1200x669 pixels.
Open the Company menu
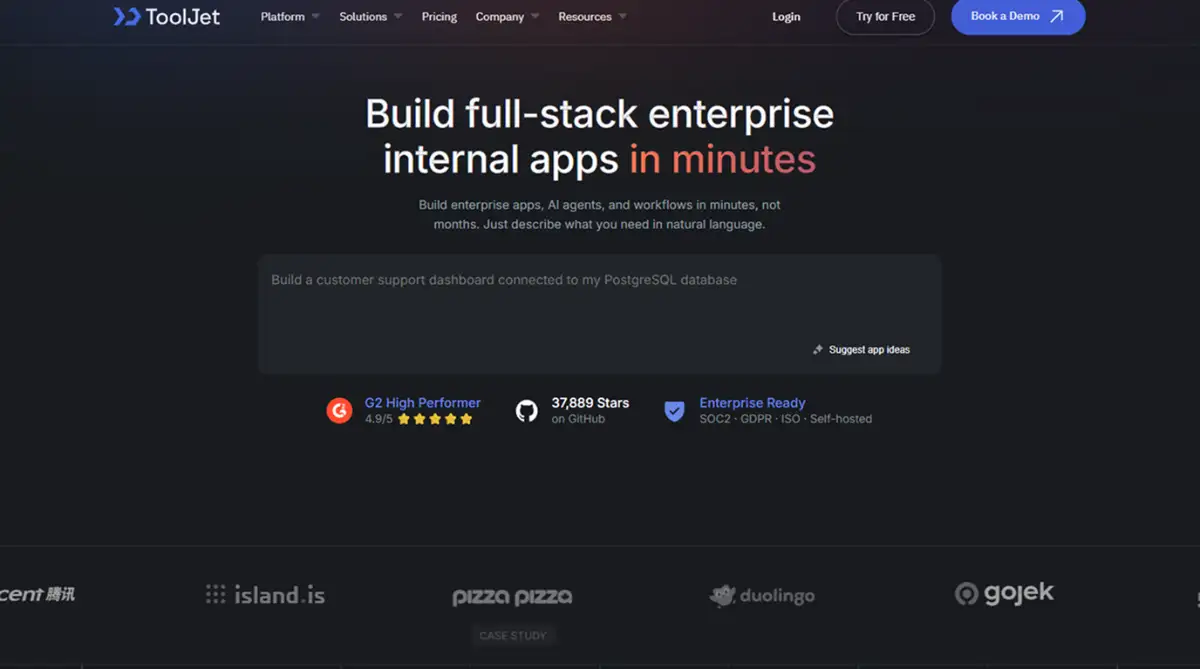pyautogui.click(x=500, y=17)
